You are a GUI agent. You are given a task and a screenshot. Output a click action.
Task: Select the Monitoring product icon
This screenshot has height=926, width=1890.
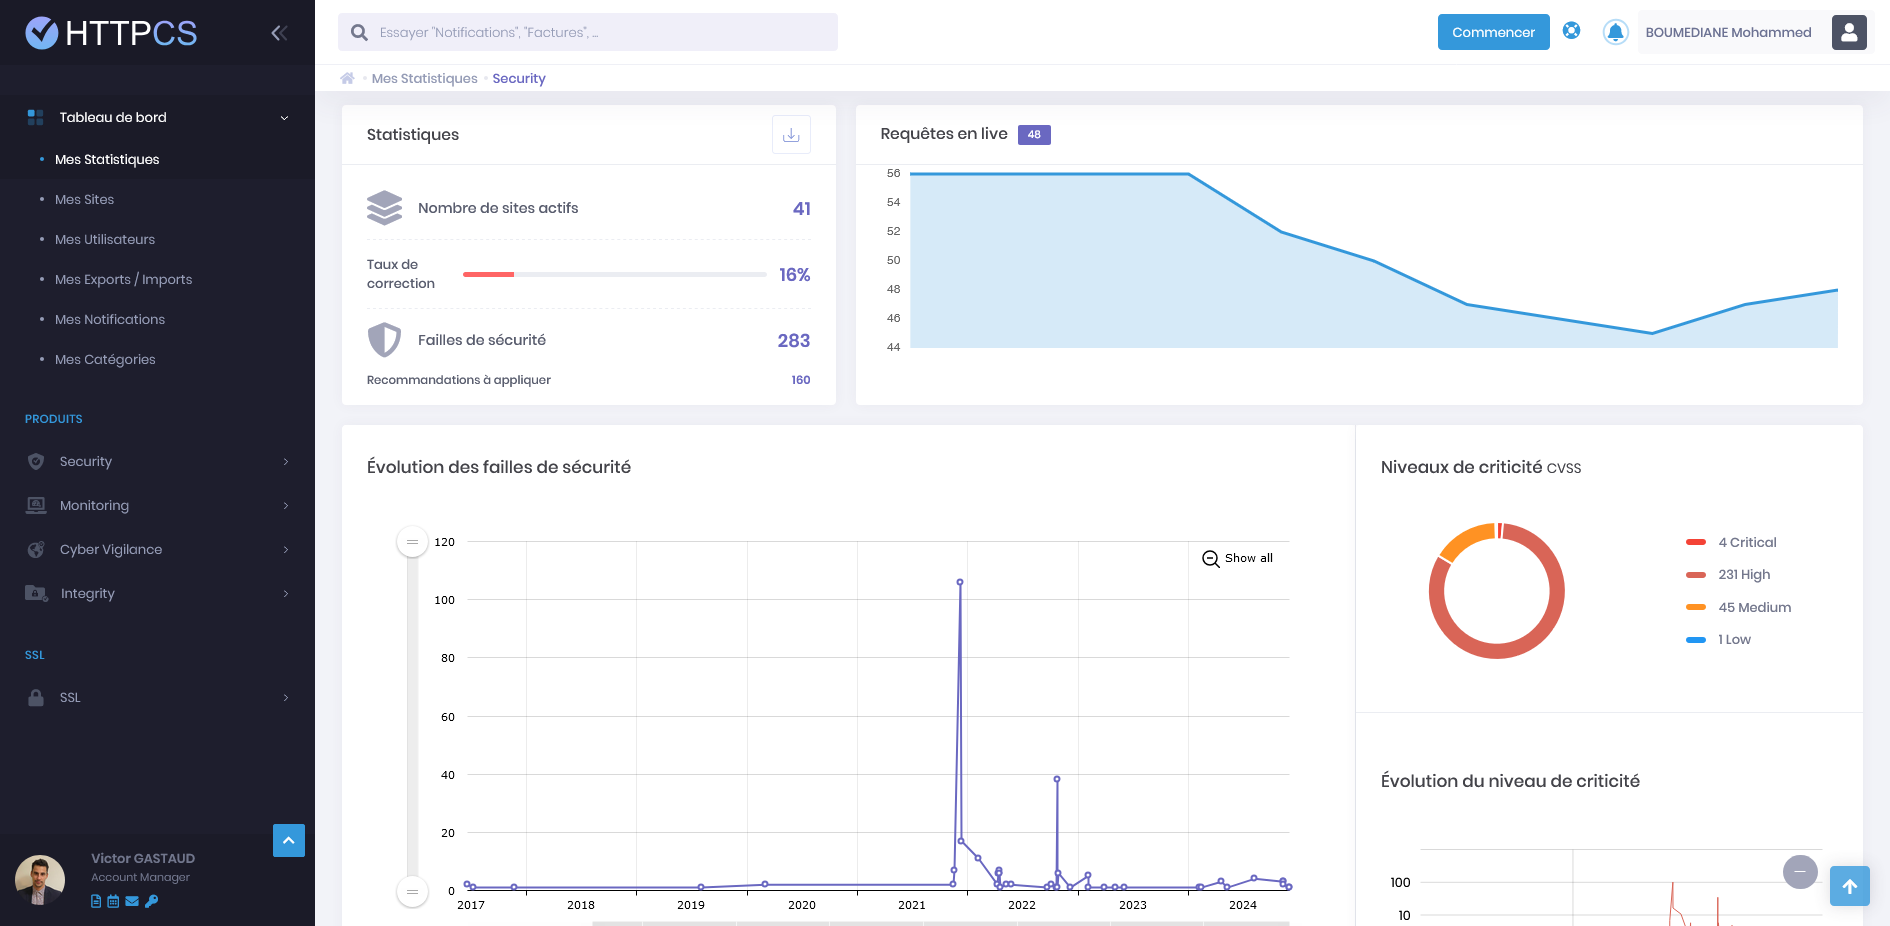tap(35, 505)
